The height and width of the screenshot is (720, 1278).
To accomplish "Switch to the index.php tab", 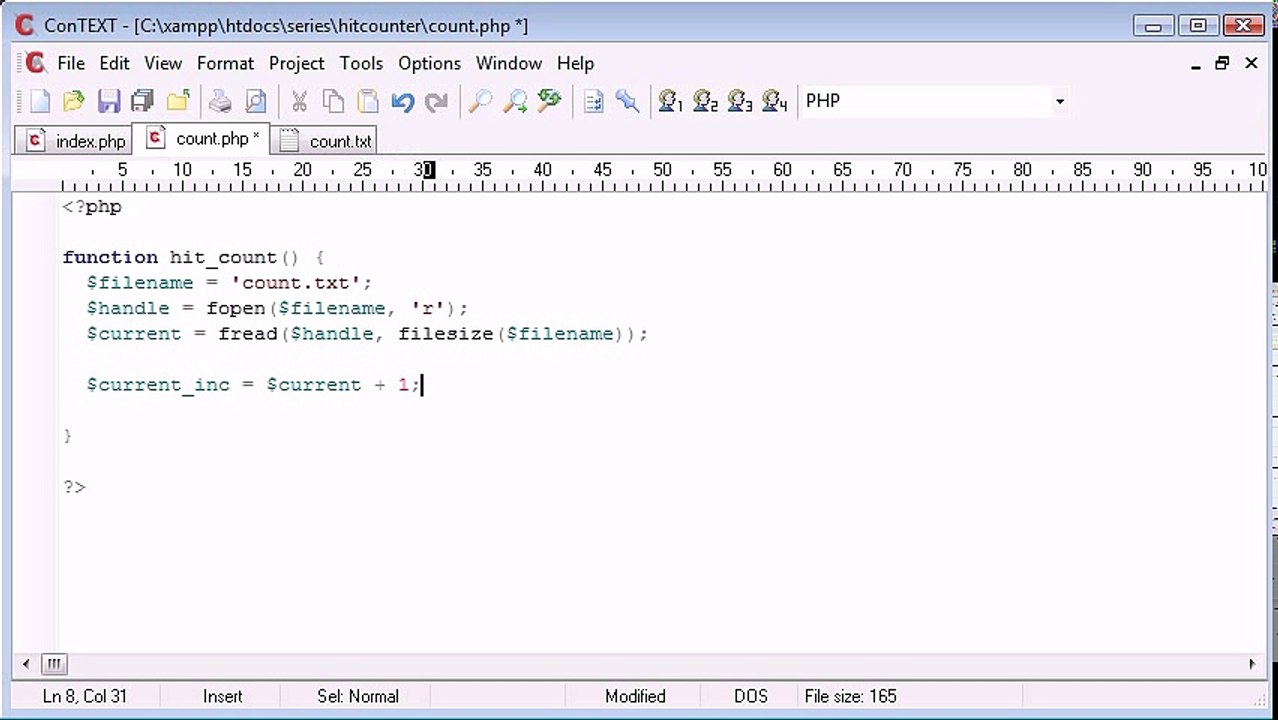I will 76,141.
